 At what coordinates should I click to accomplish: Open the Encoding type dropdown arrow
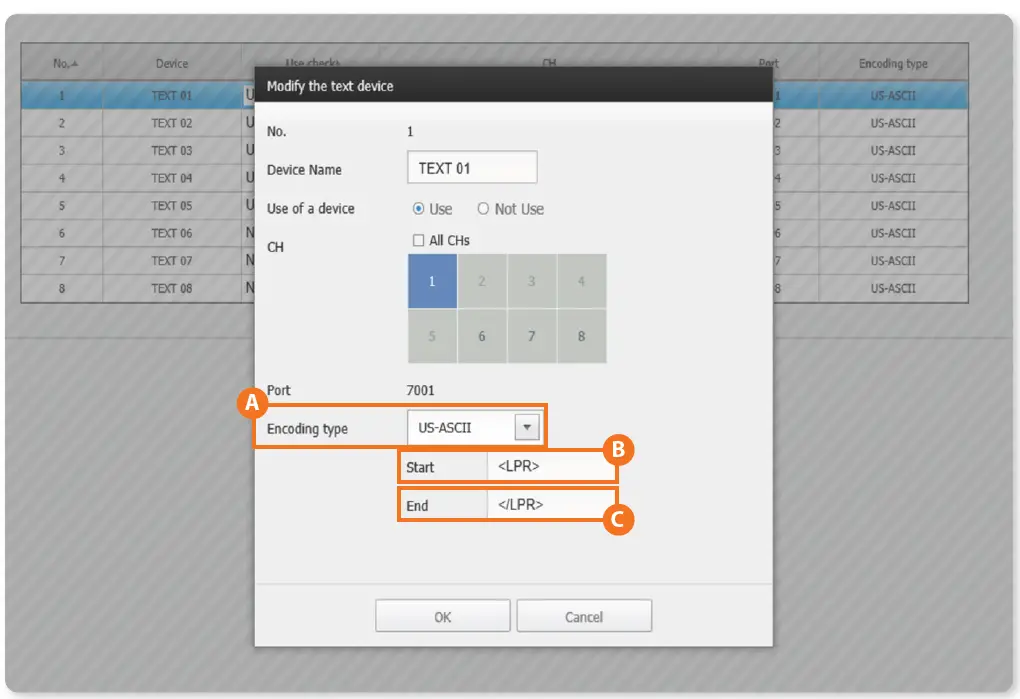coord(527,427)
